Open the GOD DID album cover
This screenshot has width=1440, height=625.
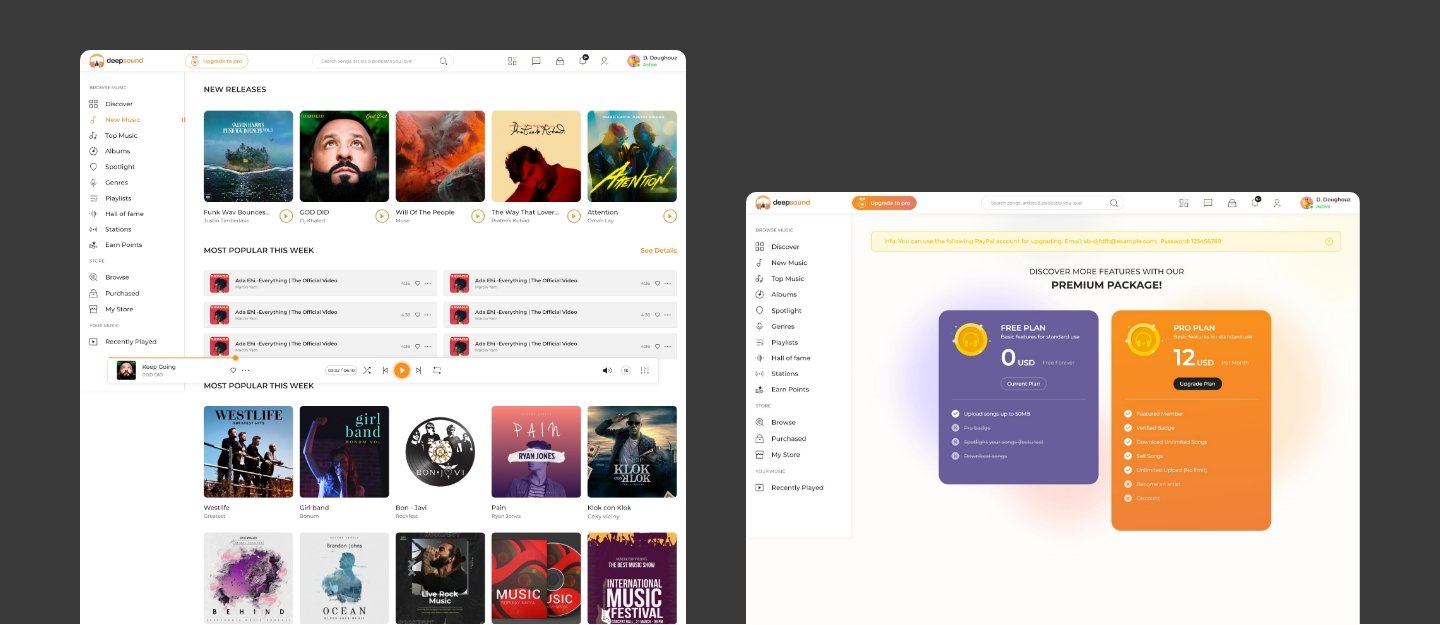[344, 156]
